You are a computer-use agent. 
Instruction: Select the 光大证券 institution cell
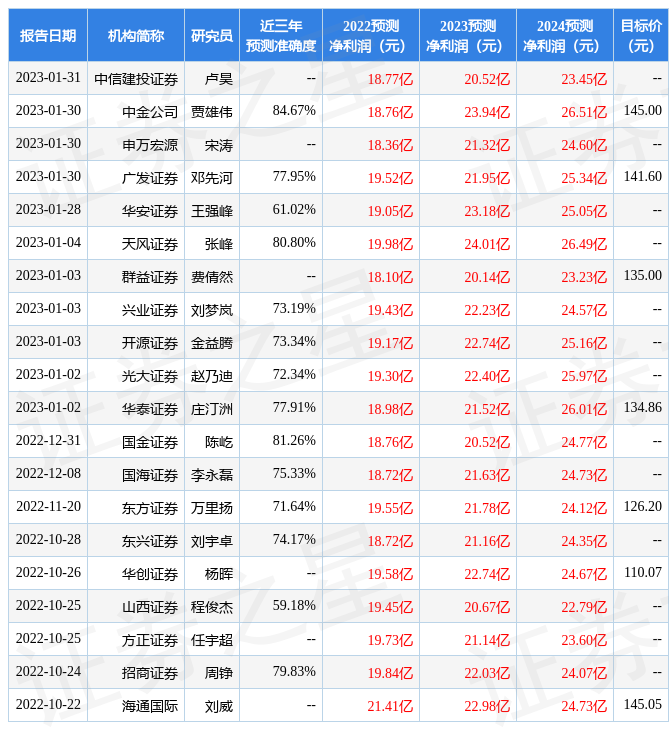point(136,376)
